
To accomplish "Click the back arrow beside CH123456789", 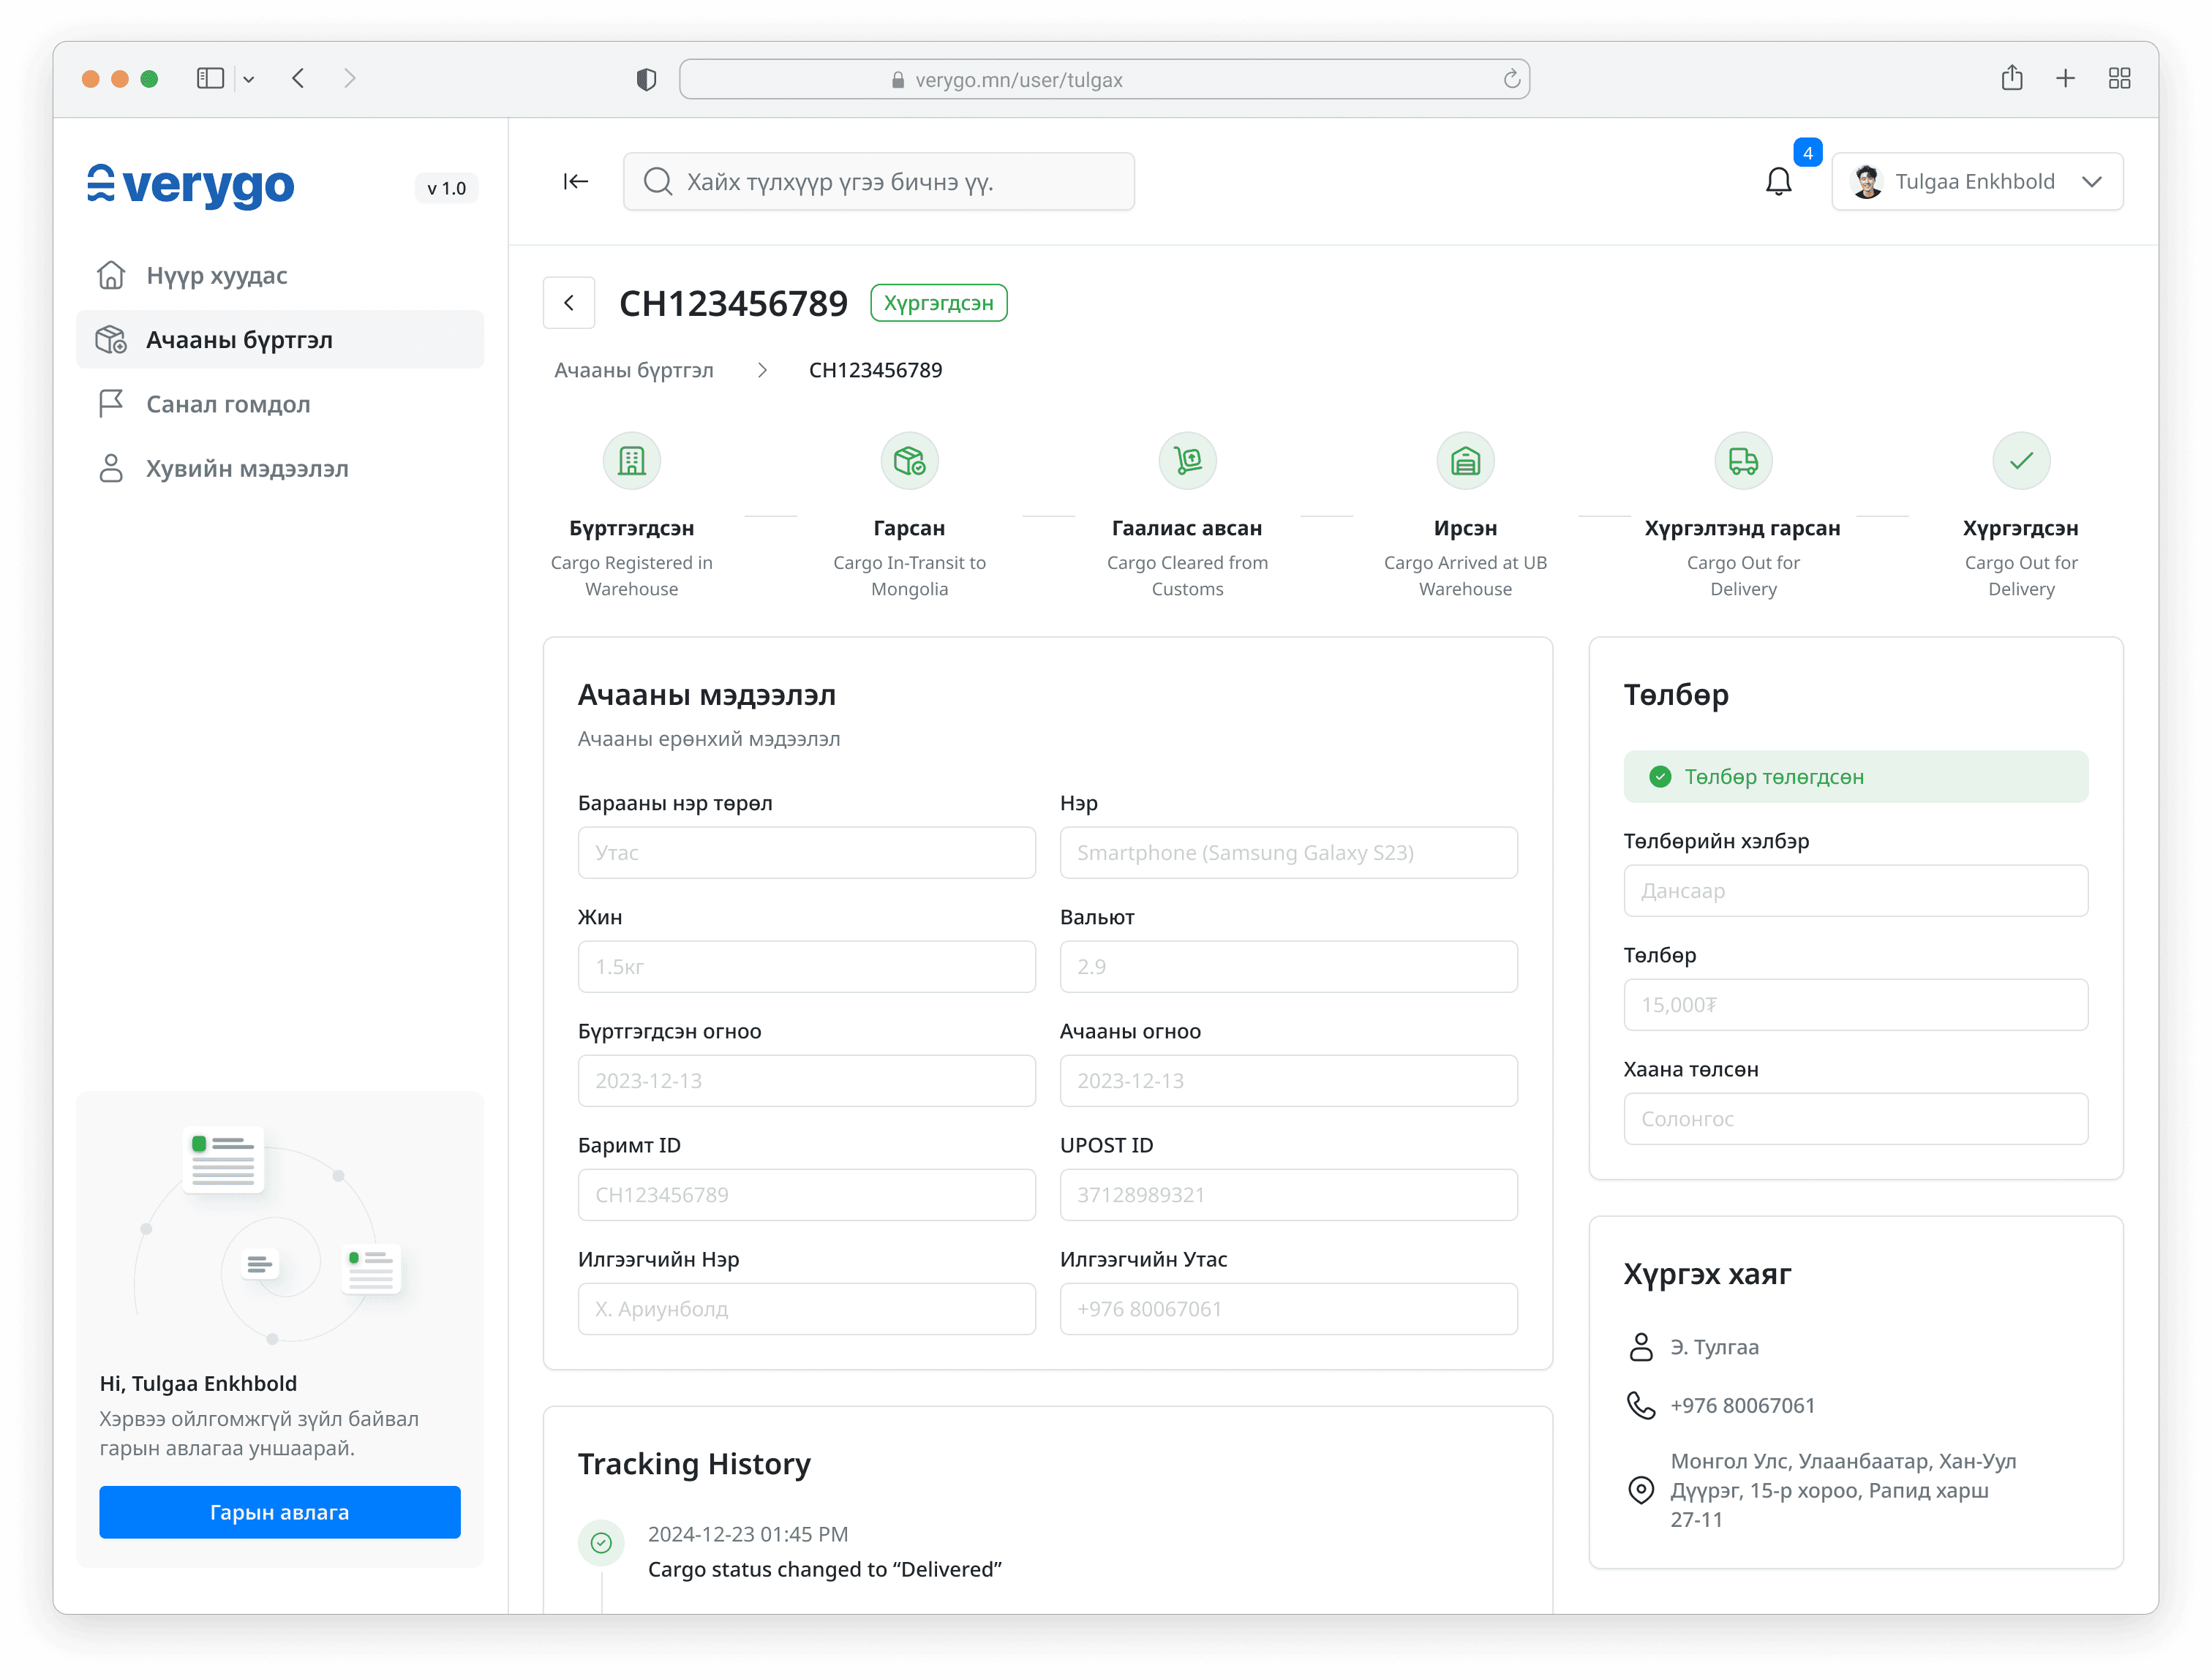I will pos(569,303).
